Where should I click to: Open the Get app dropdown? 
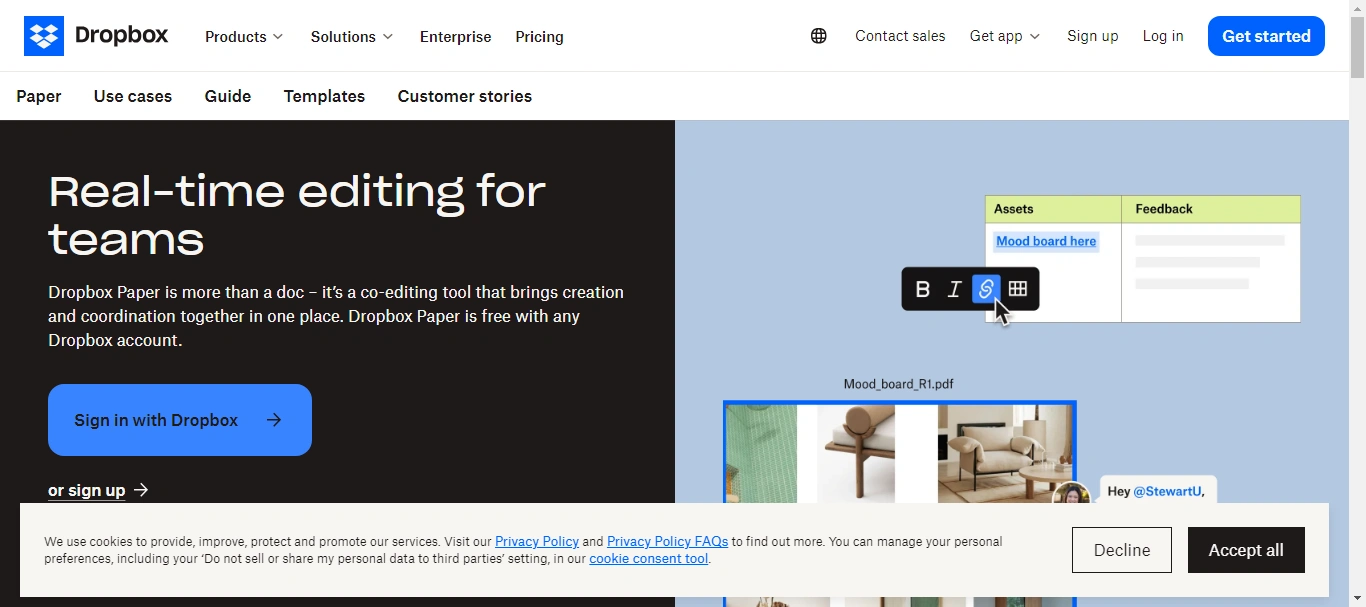1005,36
